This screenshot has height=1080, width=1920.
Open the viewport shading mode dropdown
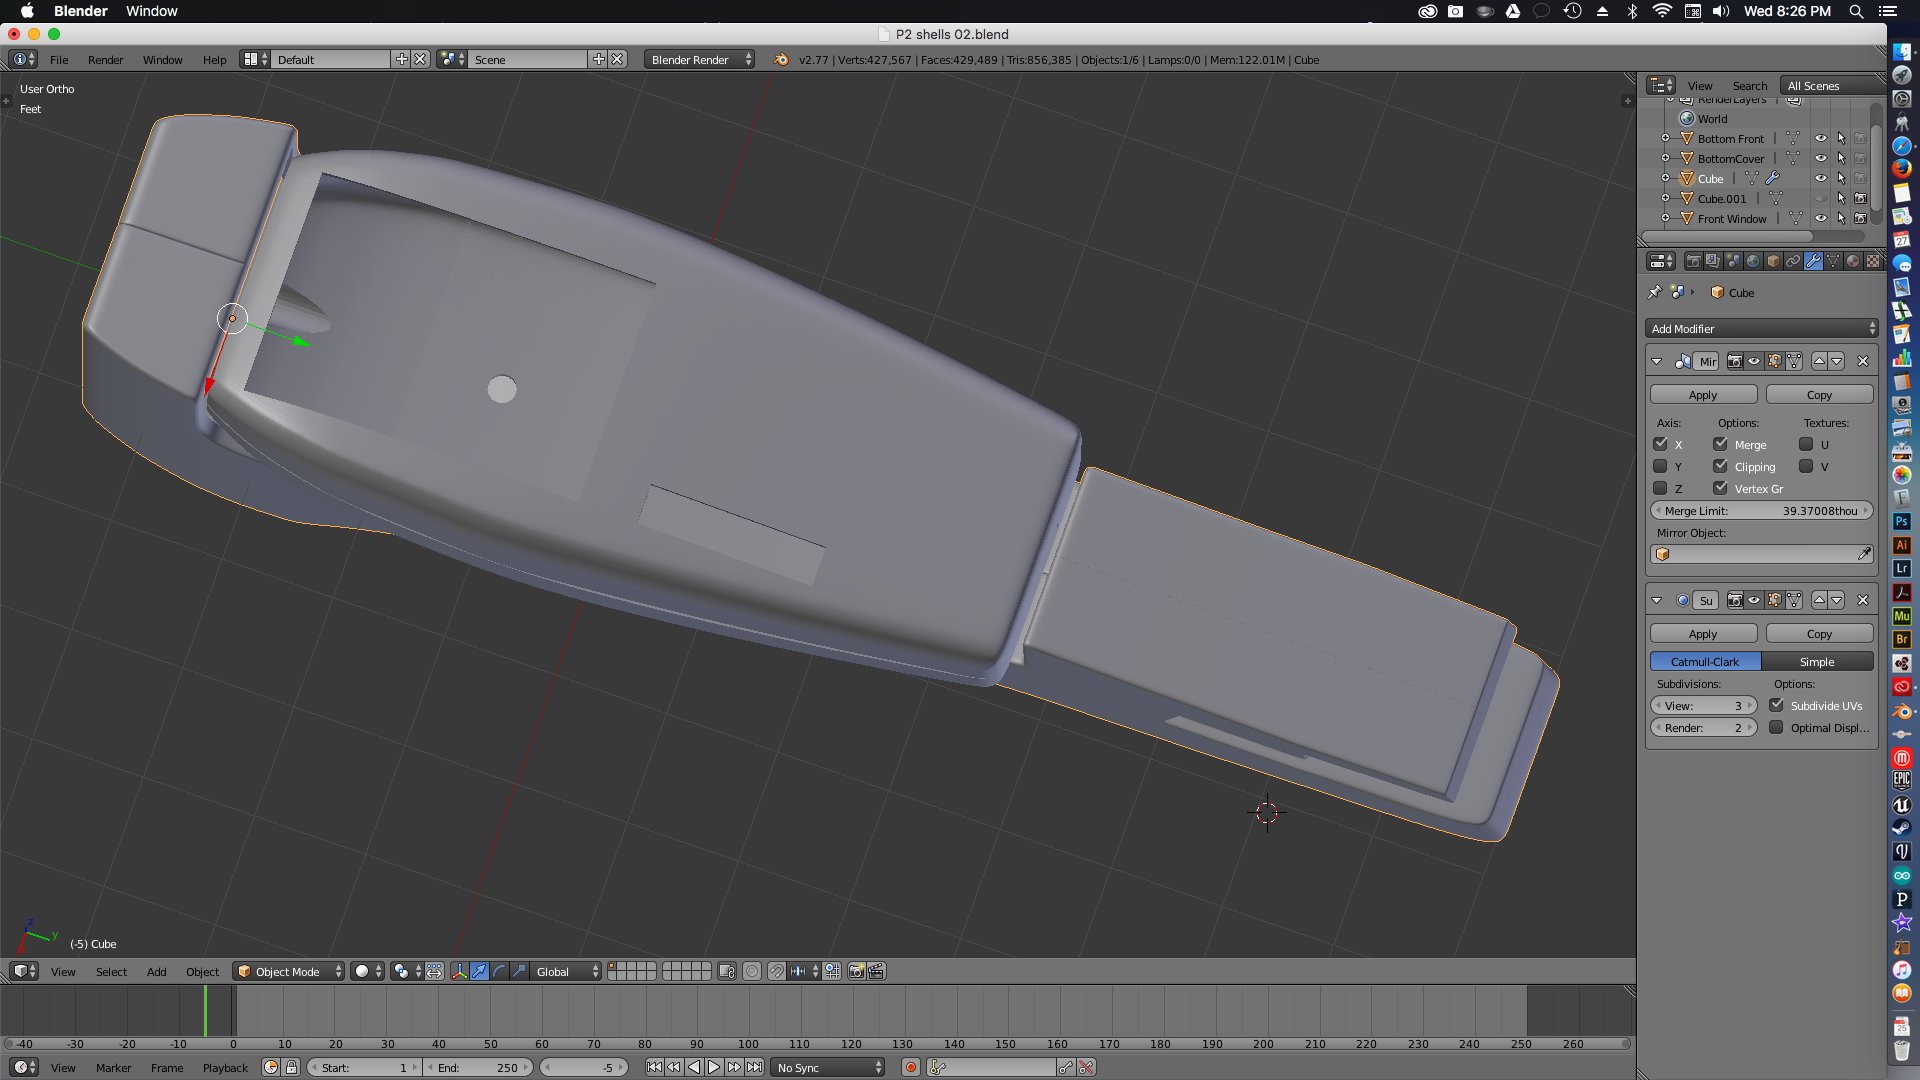[x=367, y=971]
